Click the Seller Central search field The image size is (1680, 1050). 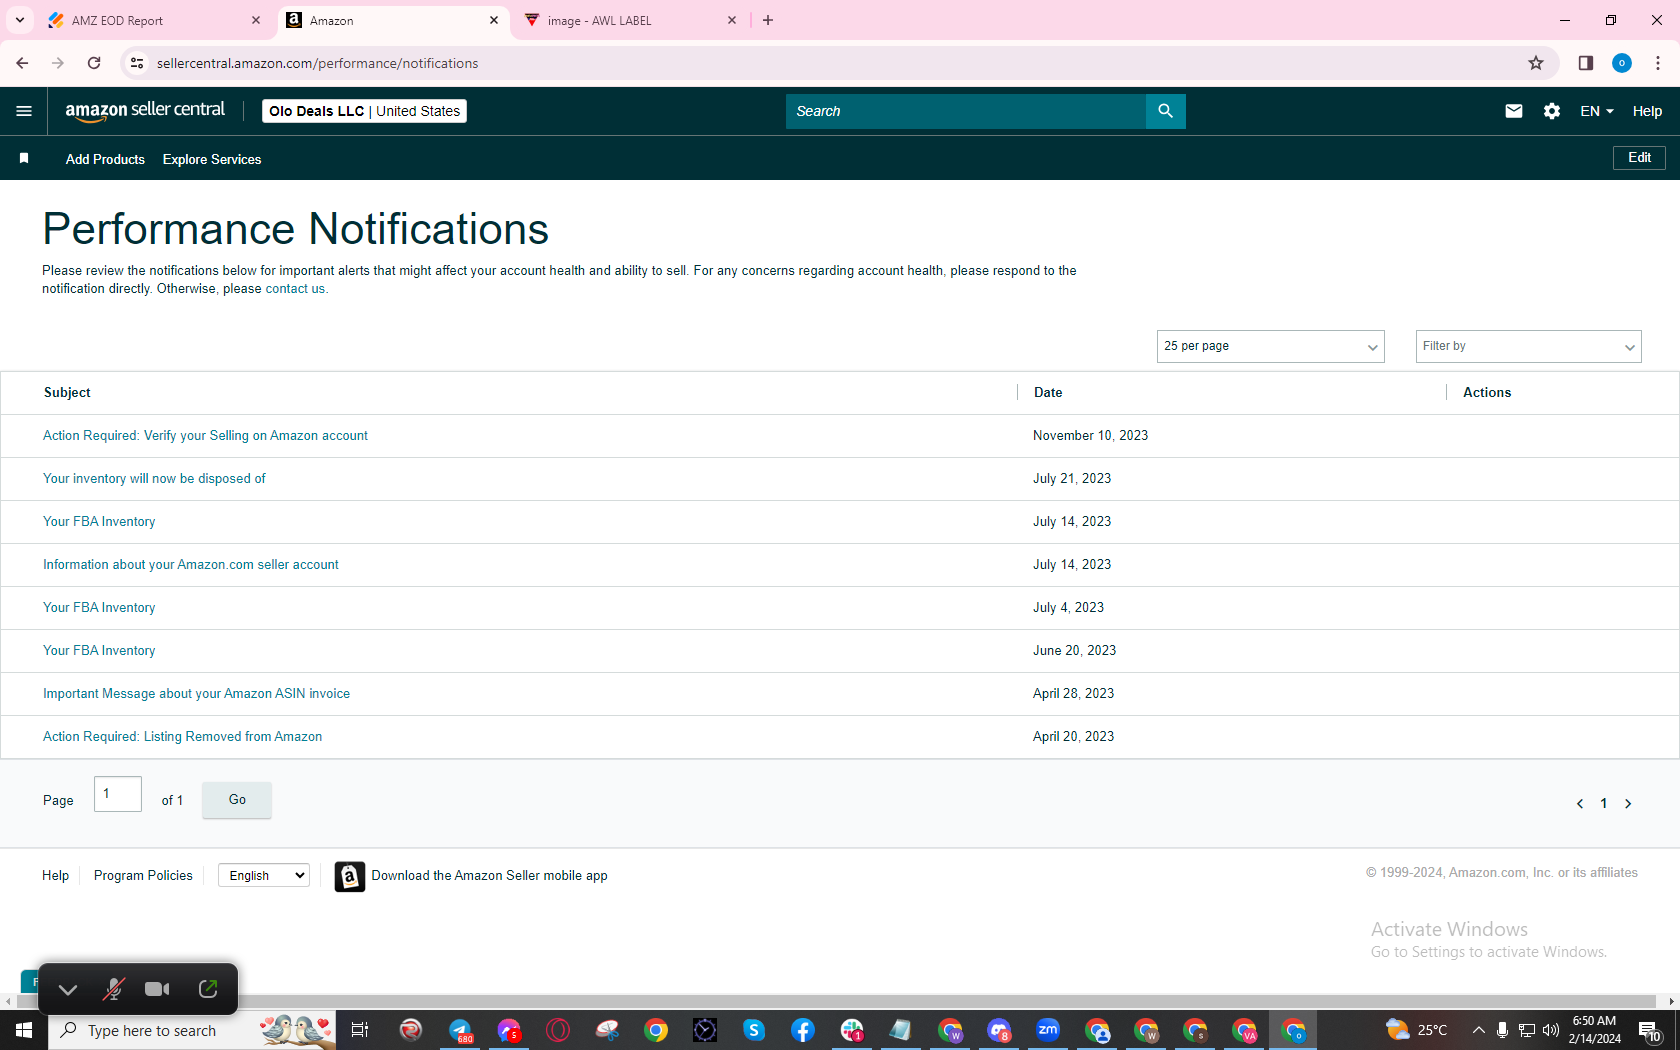966,111
